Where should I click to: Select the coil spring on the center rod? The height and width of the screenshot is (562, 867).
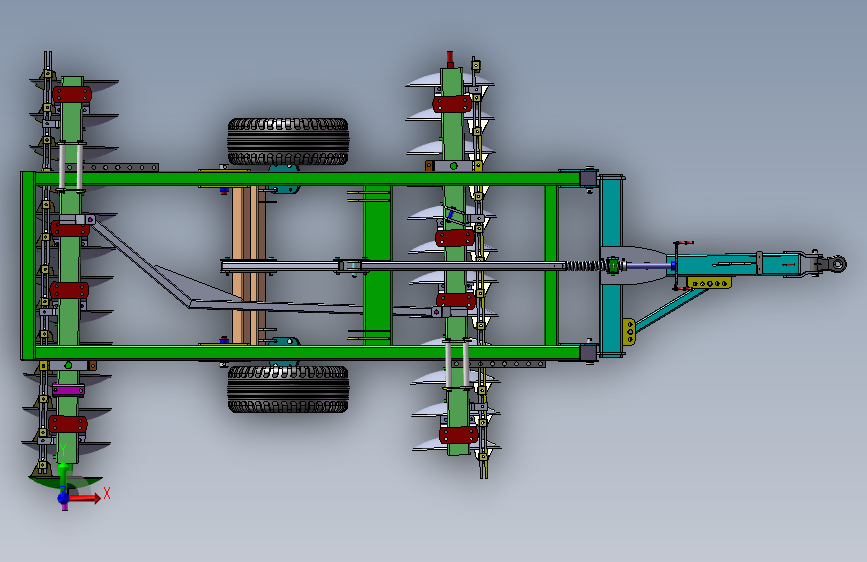pos(585,266)
